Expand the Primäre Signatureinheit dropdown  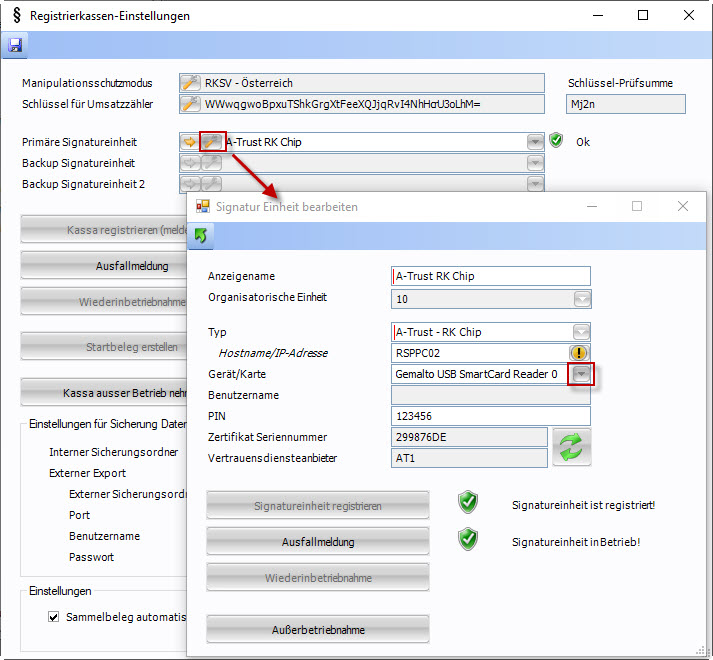[x=536, y=142]
